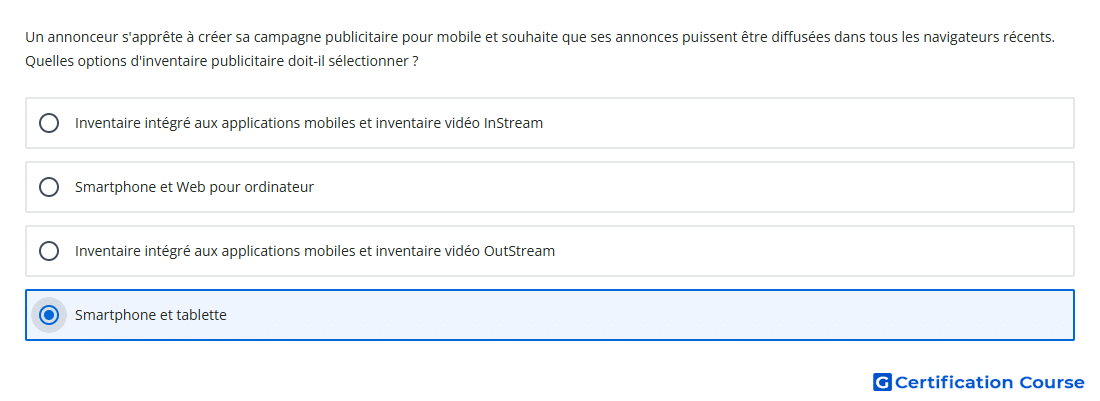Click the option text ending in 'vidéo OutStream'
Image resolution: width=1100 pixels, height=401 pixels.
pyautogui.click(x=315, y=251)
